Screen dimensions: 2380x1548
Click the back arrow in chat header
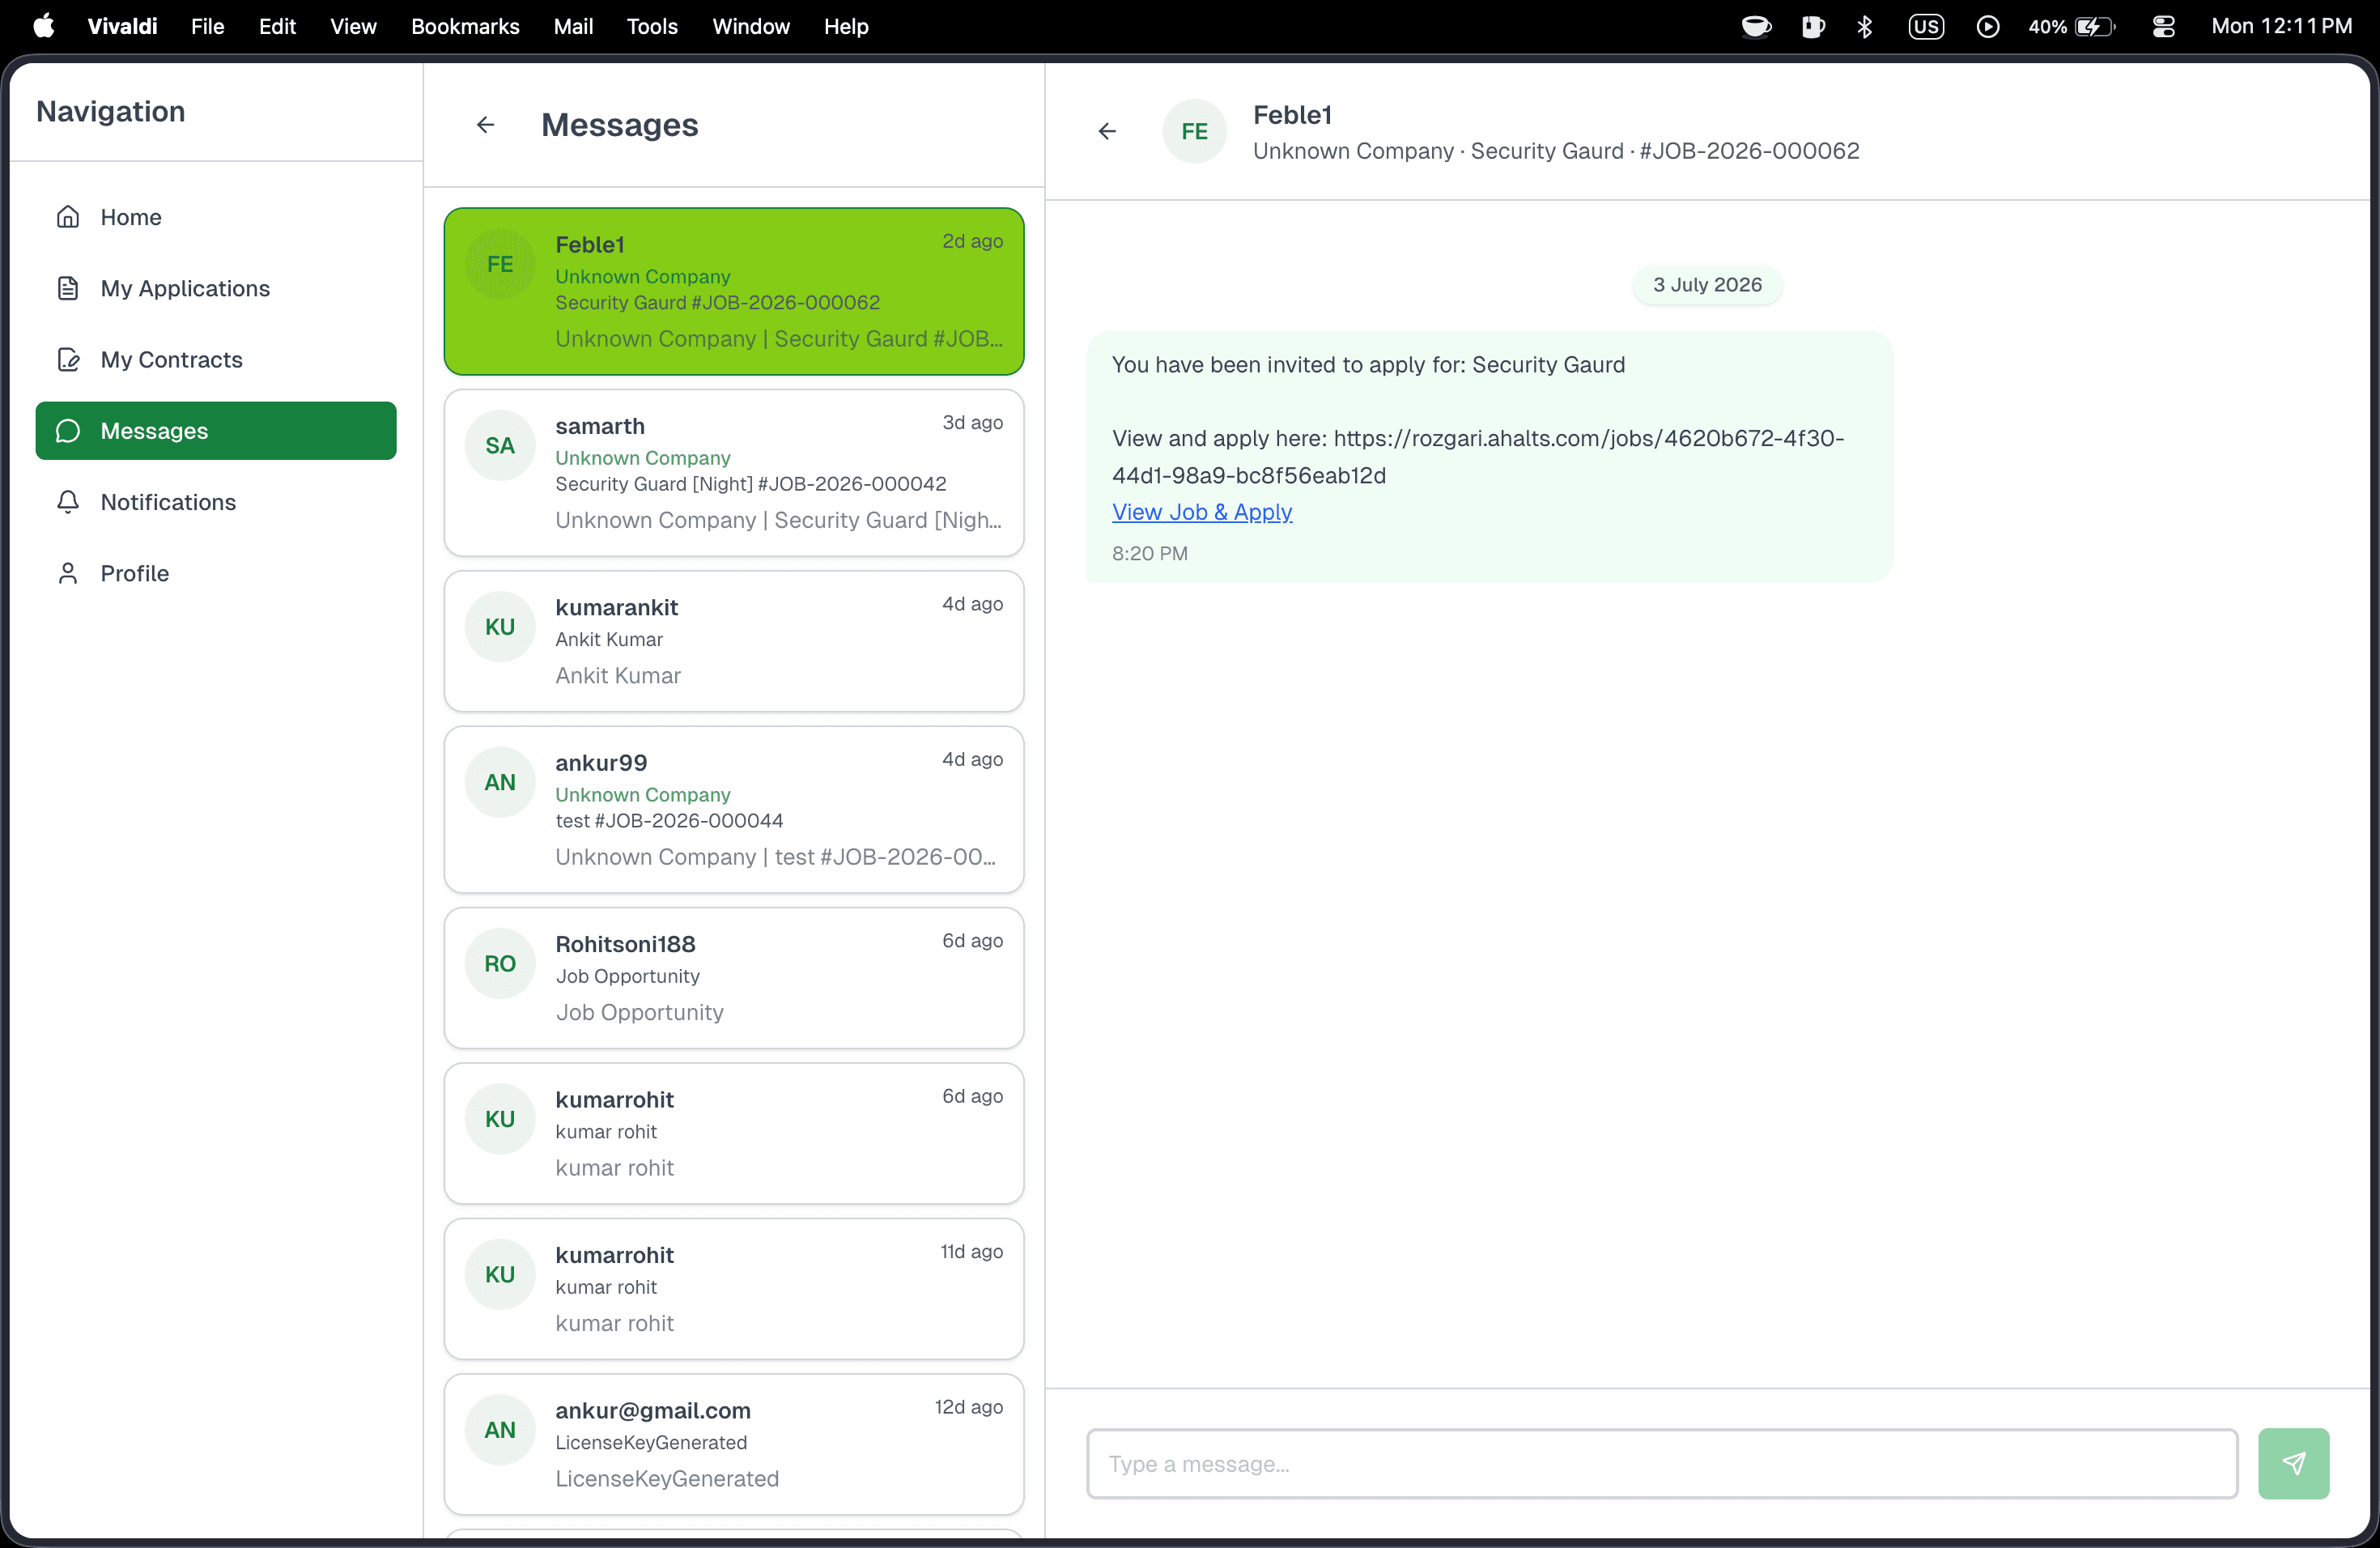pos(1107,131)
